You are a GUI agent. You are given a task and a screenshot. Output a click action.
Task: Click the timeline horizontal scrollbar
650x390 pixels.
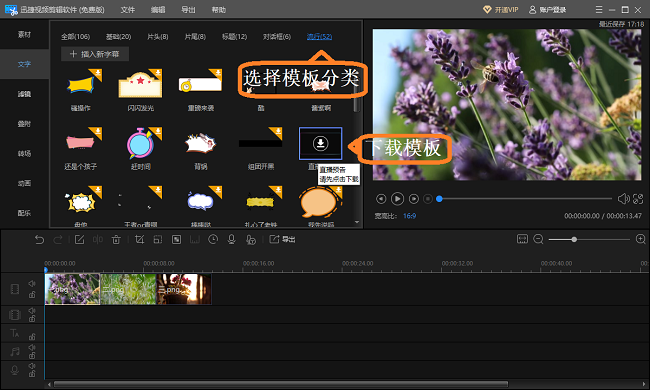tap(281, 384)
